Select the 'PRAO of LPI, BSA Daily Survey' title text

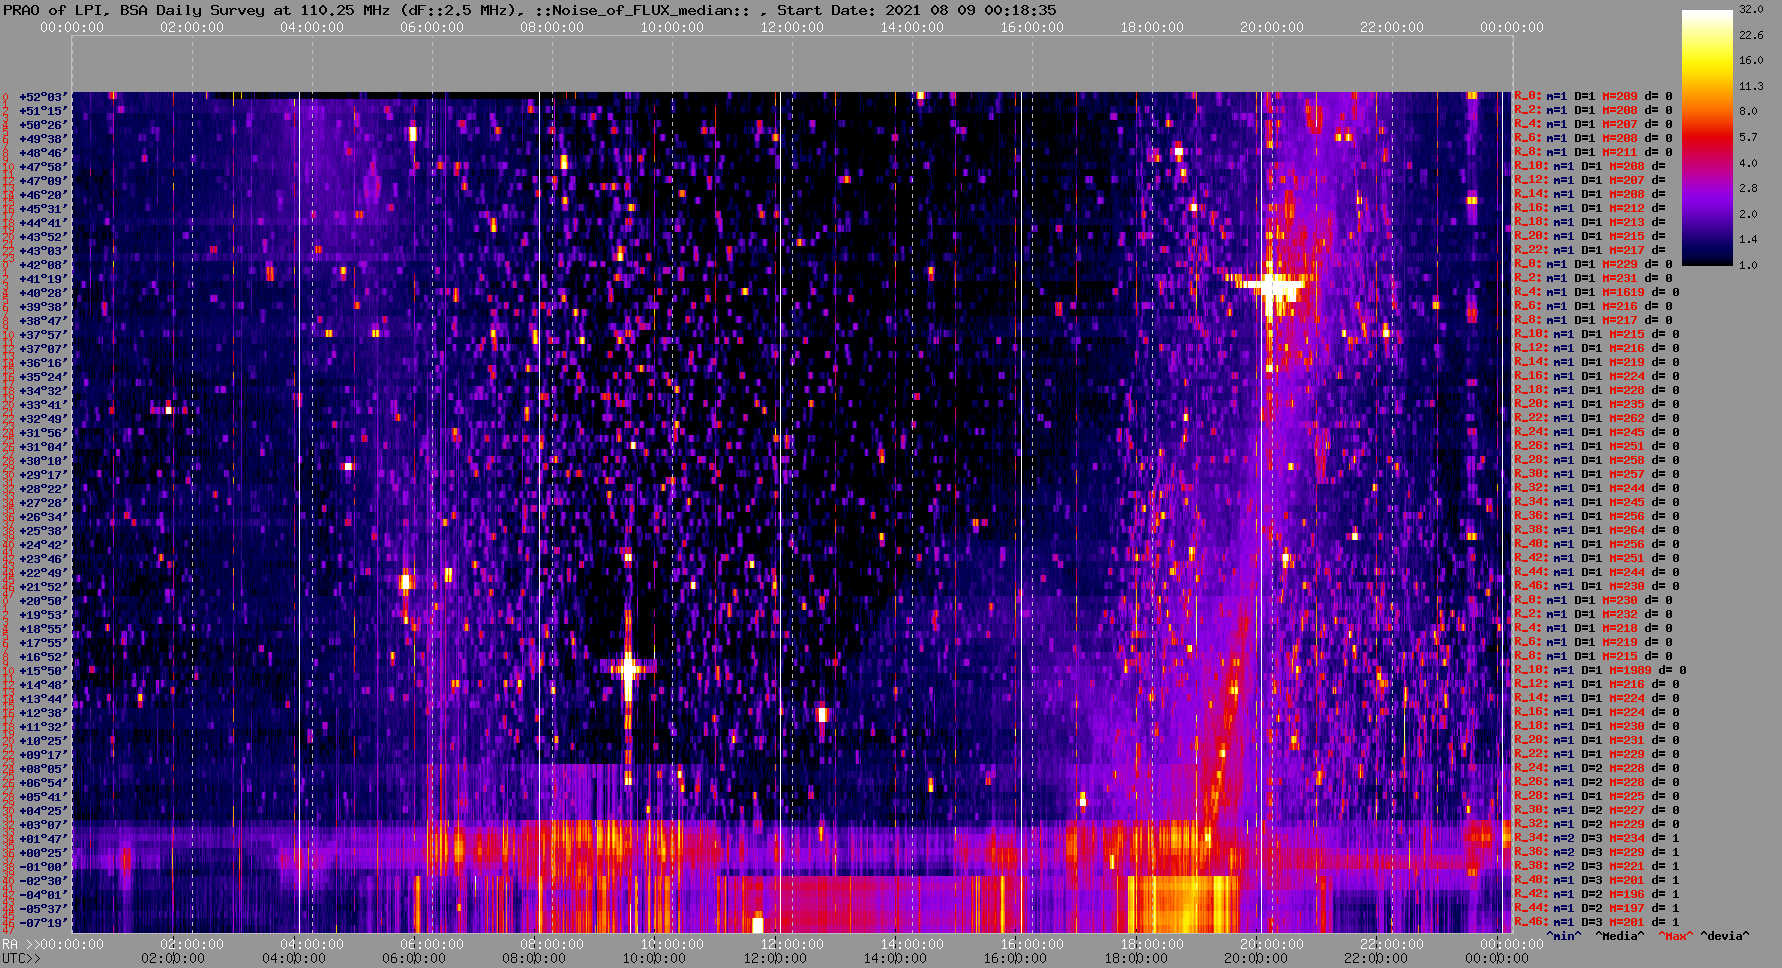click(x=135, y=10)
